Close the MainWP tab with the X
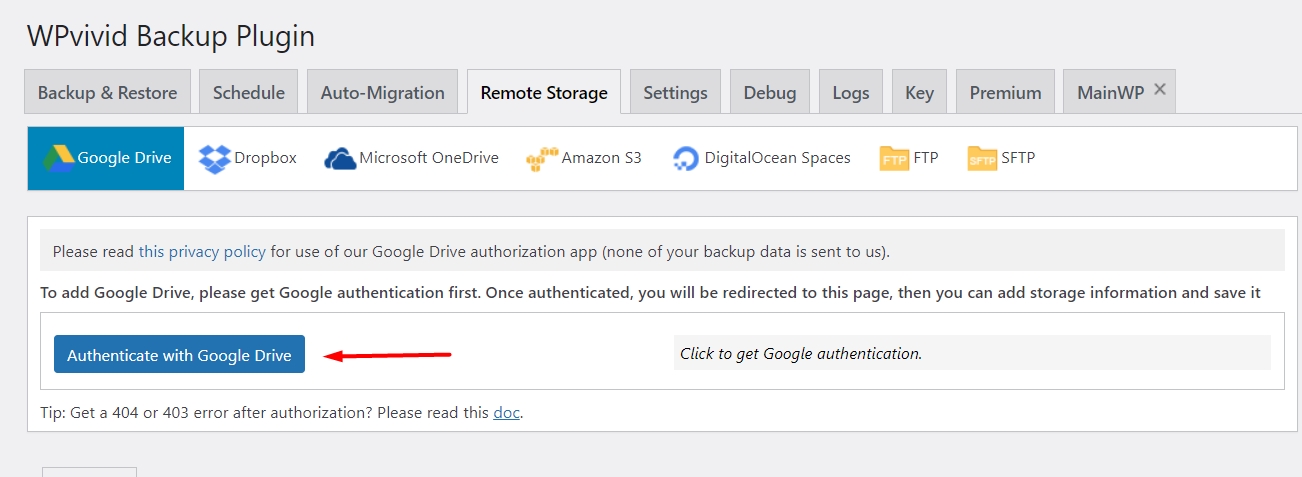The image size is (1302, 477). [x=1160, y=89]
